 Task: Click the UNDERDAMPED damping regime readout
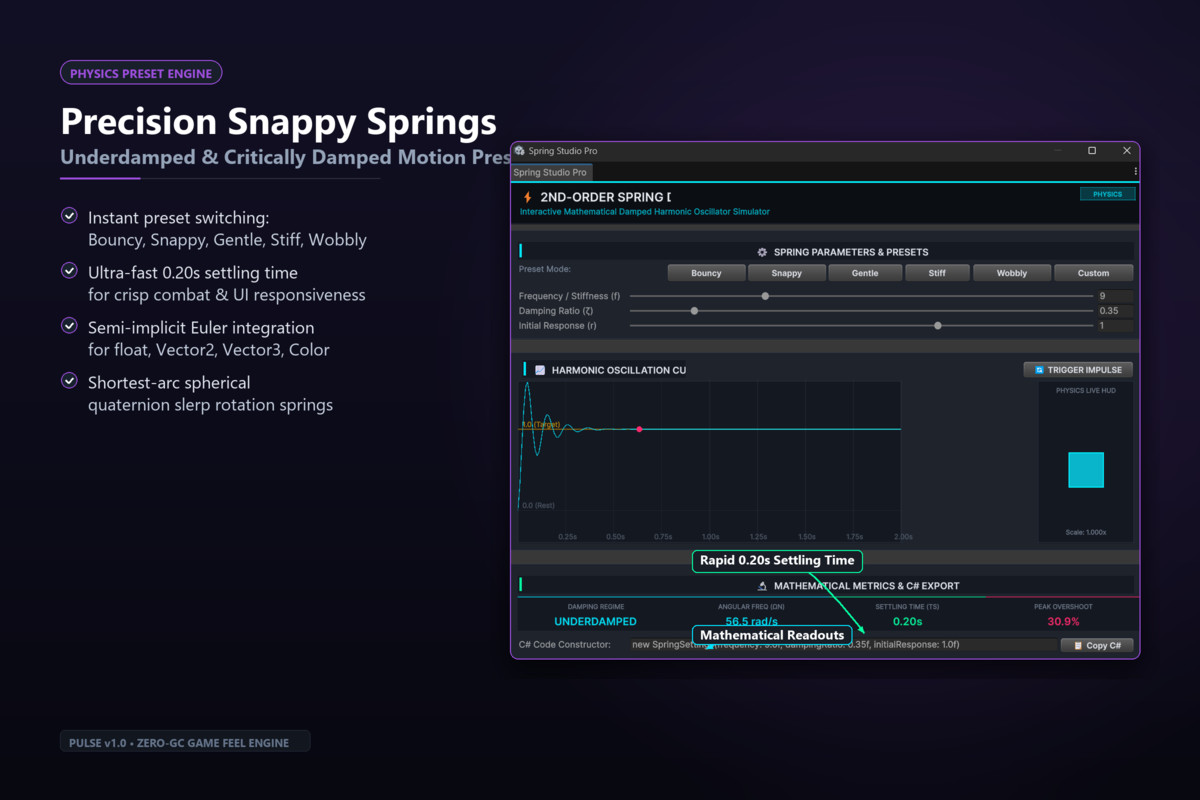(x=595, y=621)
